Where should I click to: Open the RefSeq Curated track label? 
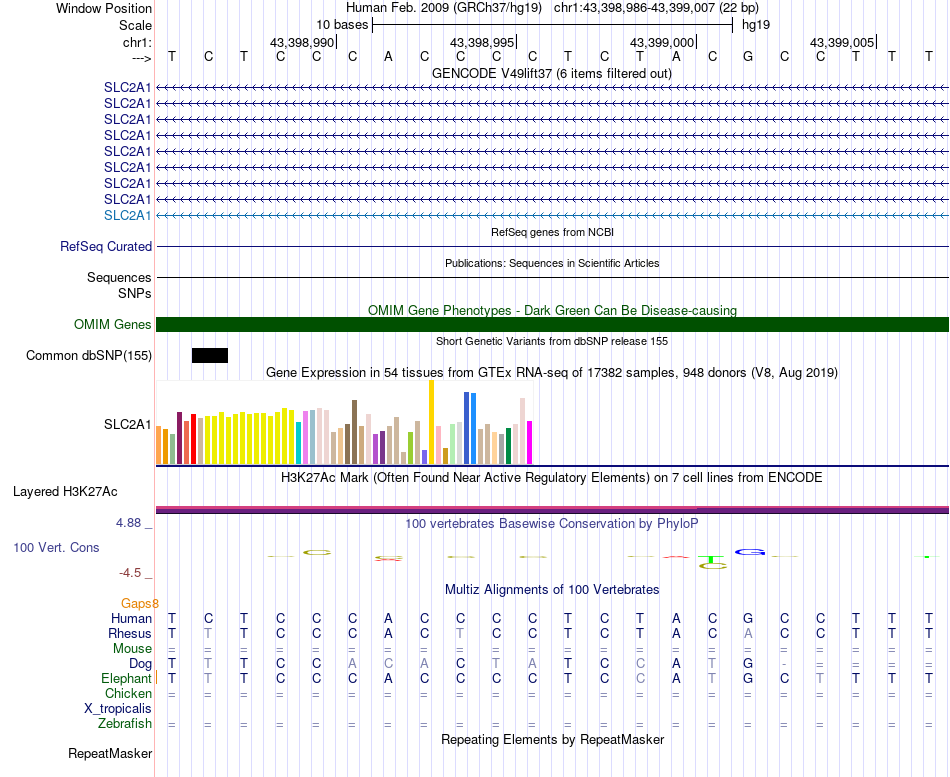106,247
